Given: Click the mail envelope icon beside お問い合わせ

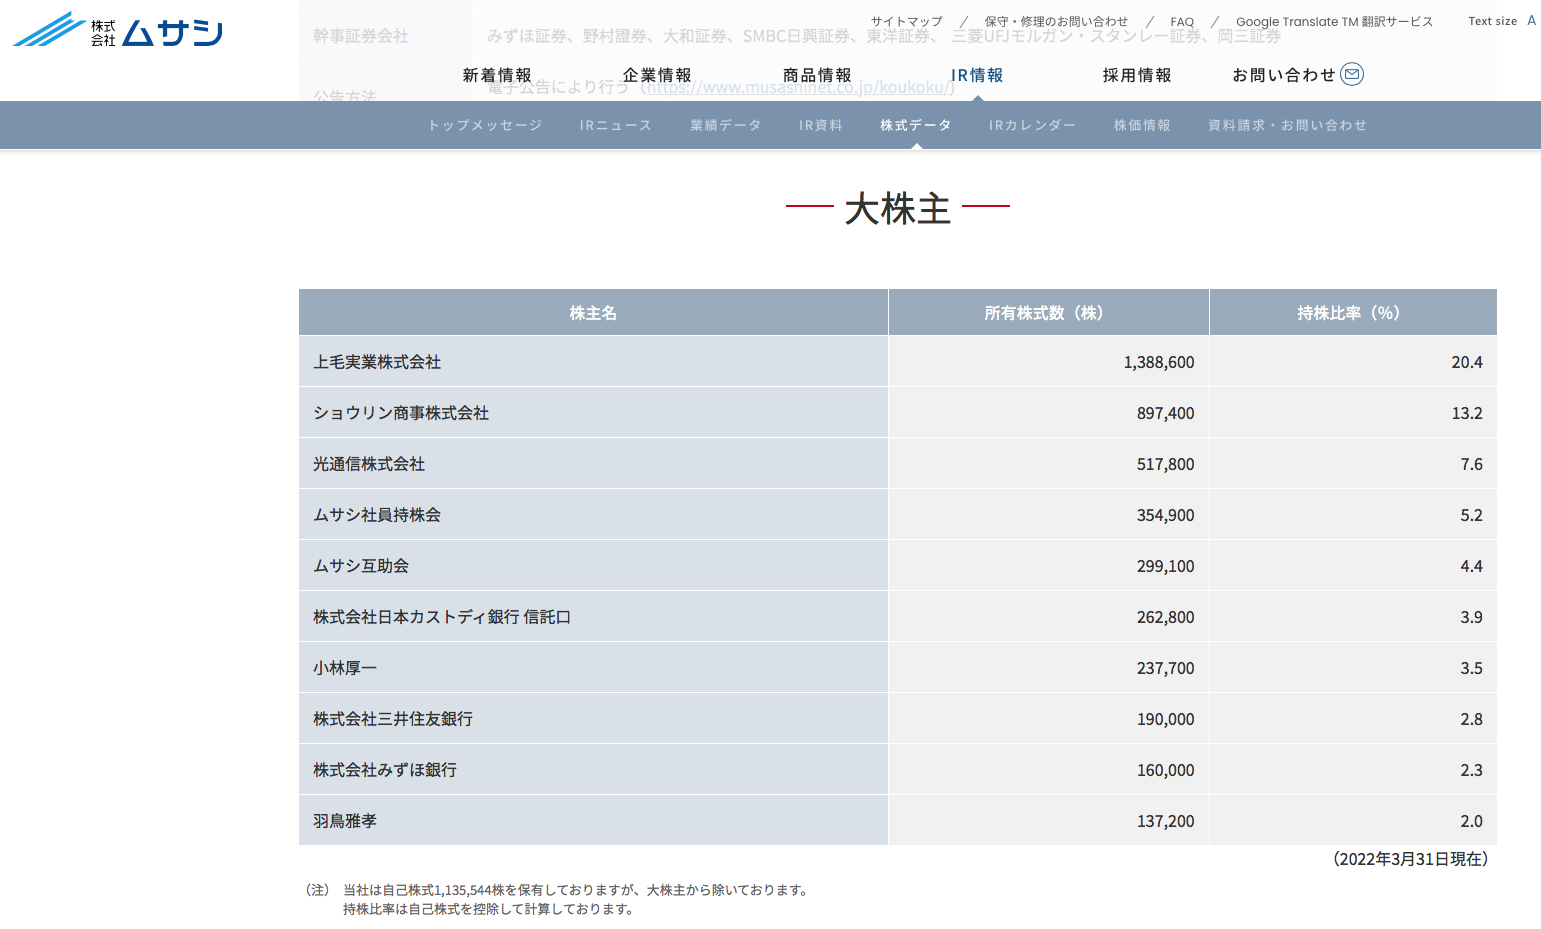Looking at the screenshot, I should (x=1352, y=74).
